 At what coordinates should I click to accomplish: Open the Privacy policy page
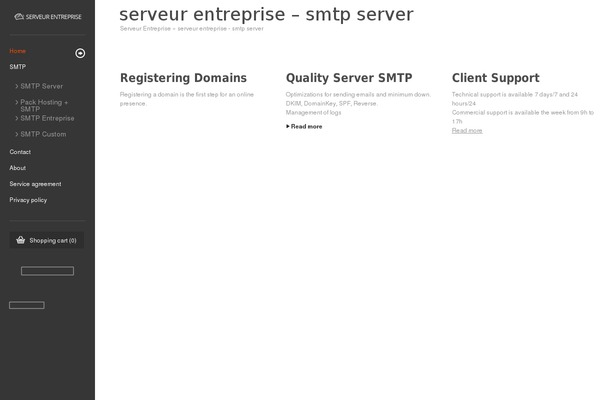pyautogui.click(x=28, y=200)
